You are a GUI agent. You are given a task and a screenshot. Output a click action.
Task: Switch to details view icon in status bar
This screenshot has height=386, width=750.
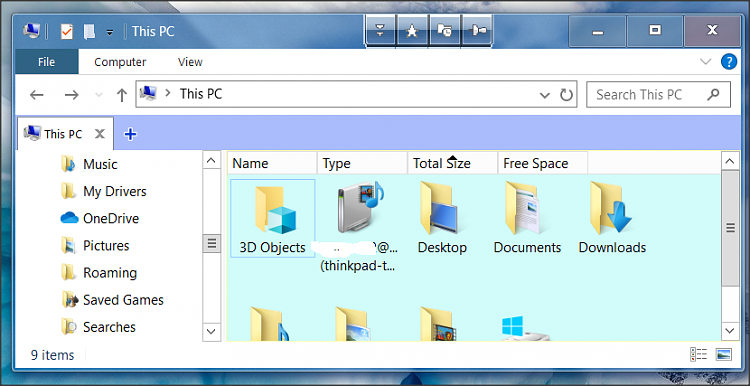699,354
